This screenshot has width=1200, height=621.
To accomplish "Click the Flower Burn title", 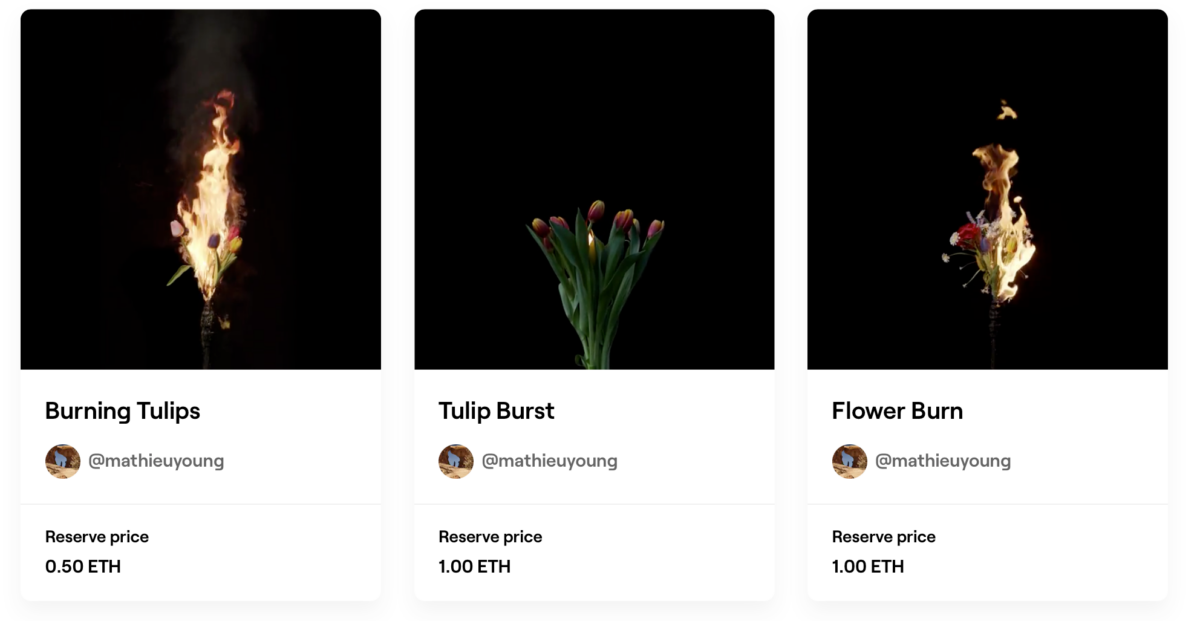I will tap(897, 411).
